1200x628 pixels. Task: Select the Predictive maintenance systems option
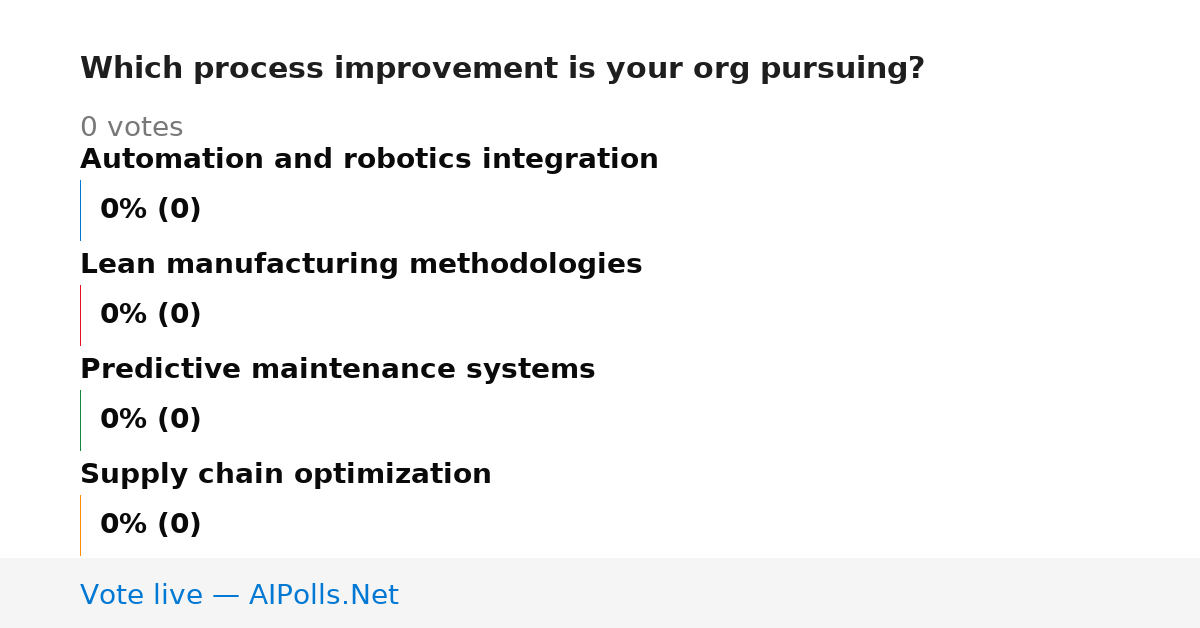pyautogui.click(x=338, y=370)
